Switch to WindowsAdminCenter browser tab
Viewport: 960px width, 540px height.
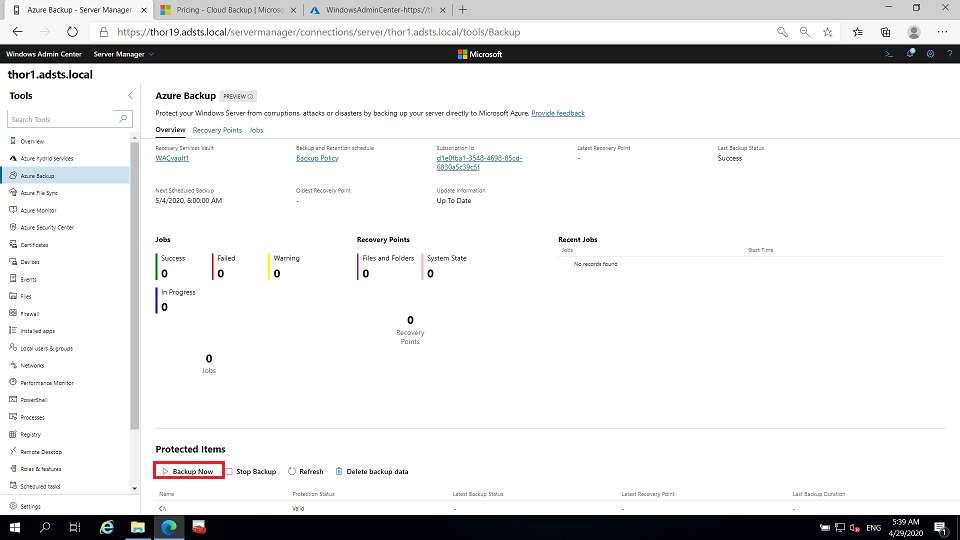pyautogui.click(x=378, y=10)
